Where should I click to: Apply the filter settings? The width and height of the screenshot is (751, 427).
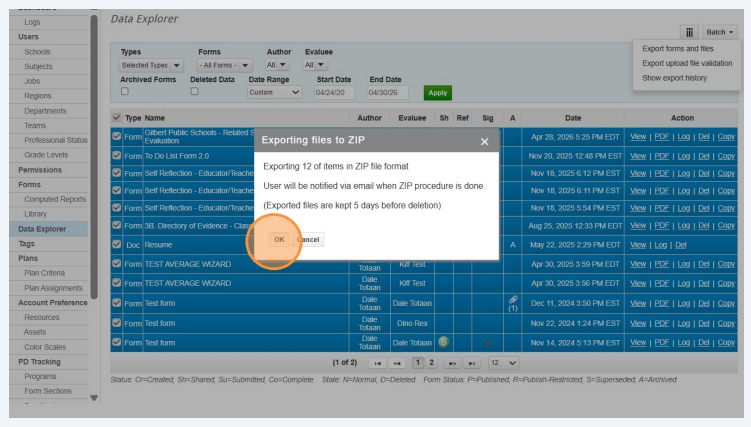tap(437, 93)
